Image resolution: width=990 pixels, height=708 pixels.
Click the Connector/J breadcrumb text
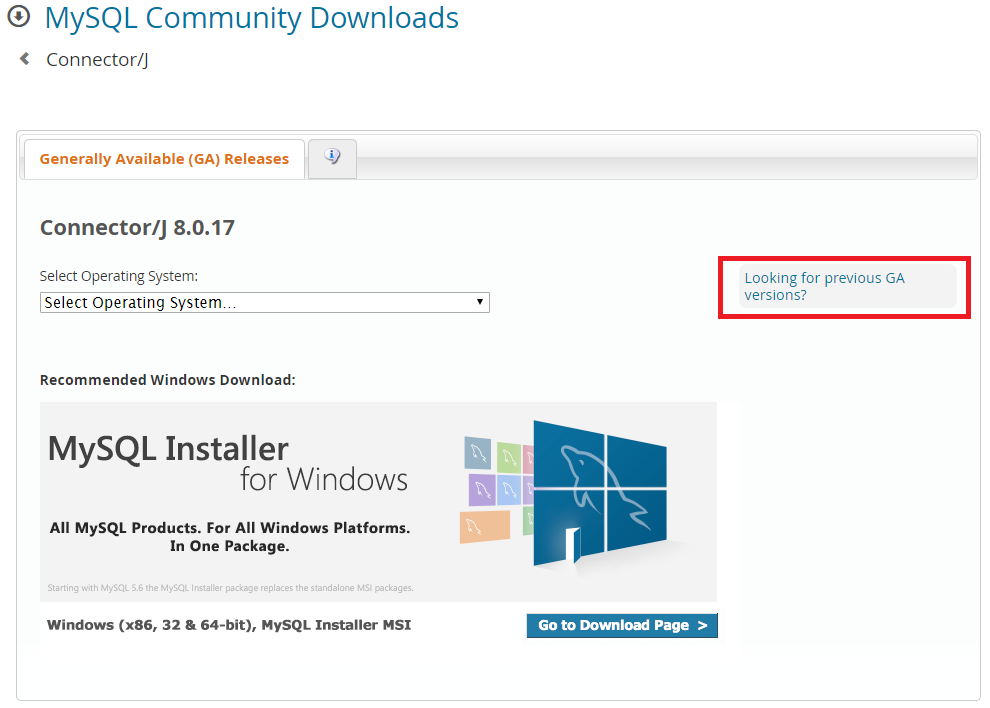[x=97, y=59]
